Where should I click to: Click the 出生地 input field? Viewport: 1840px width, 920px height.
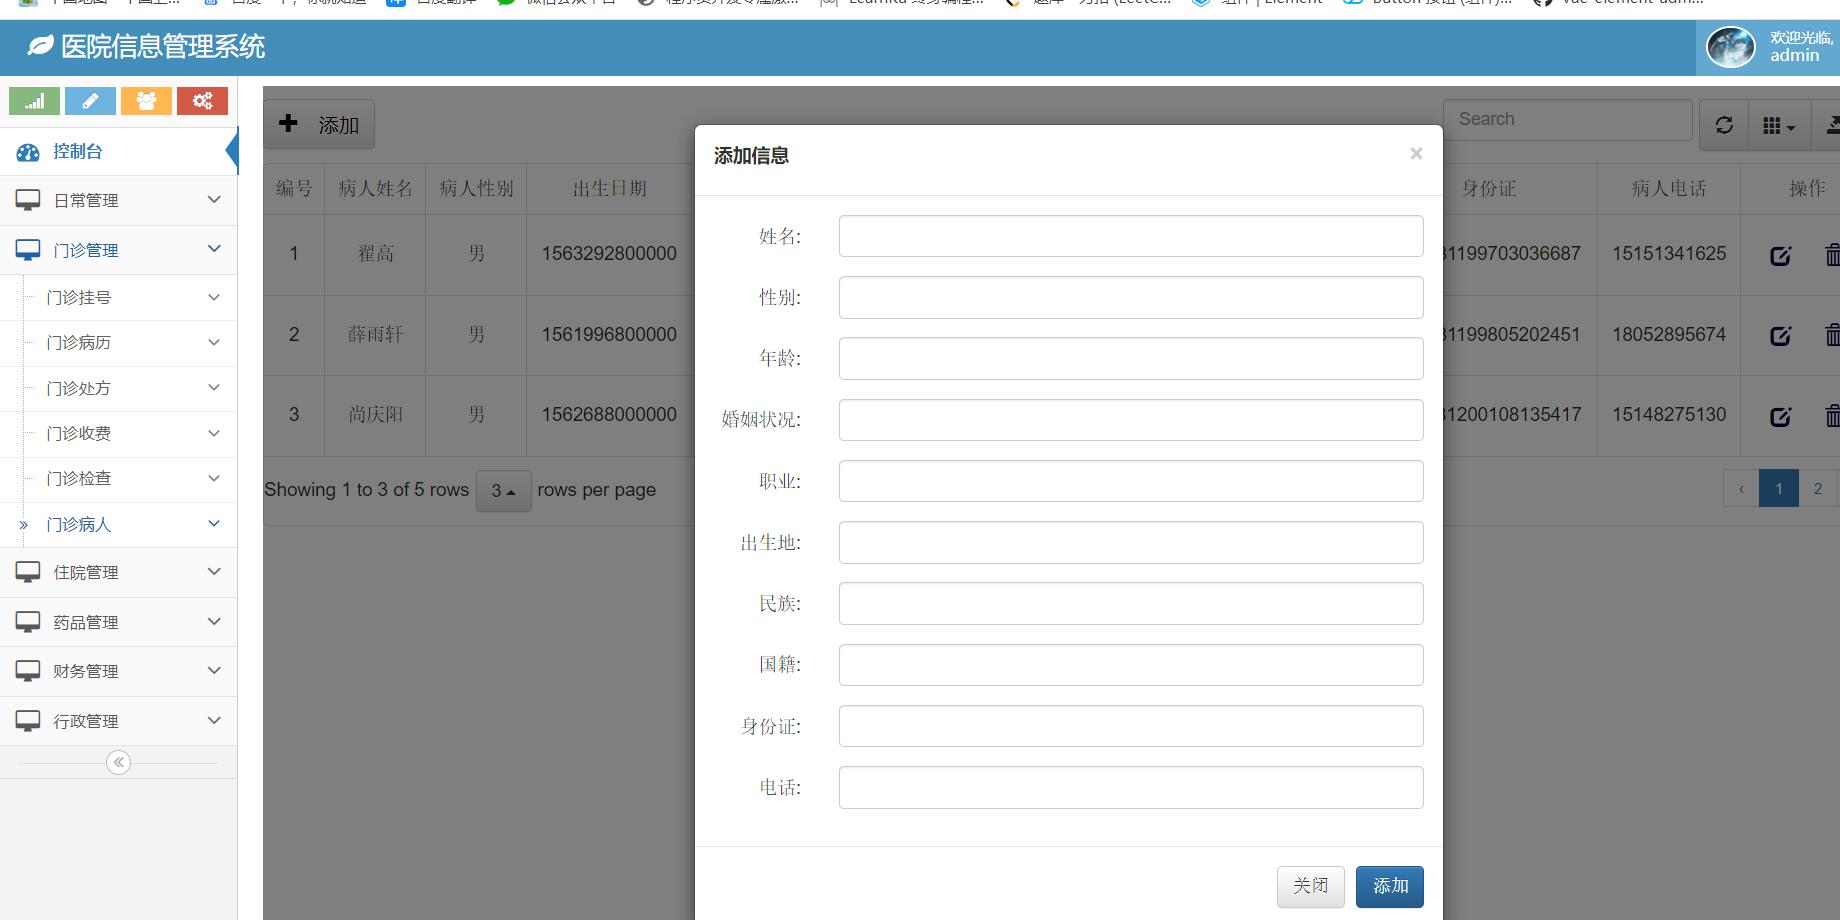click(x=1131, y=542)
